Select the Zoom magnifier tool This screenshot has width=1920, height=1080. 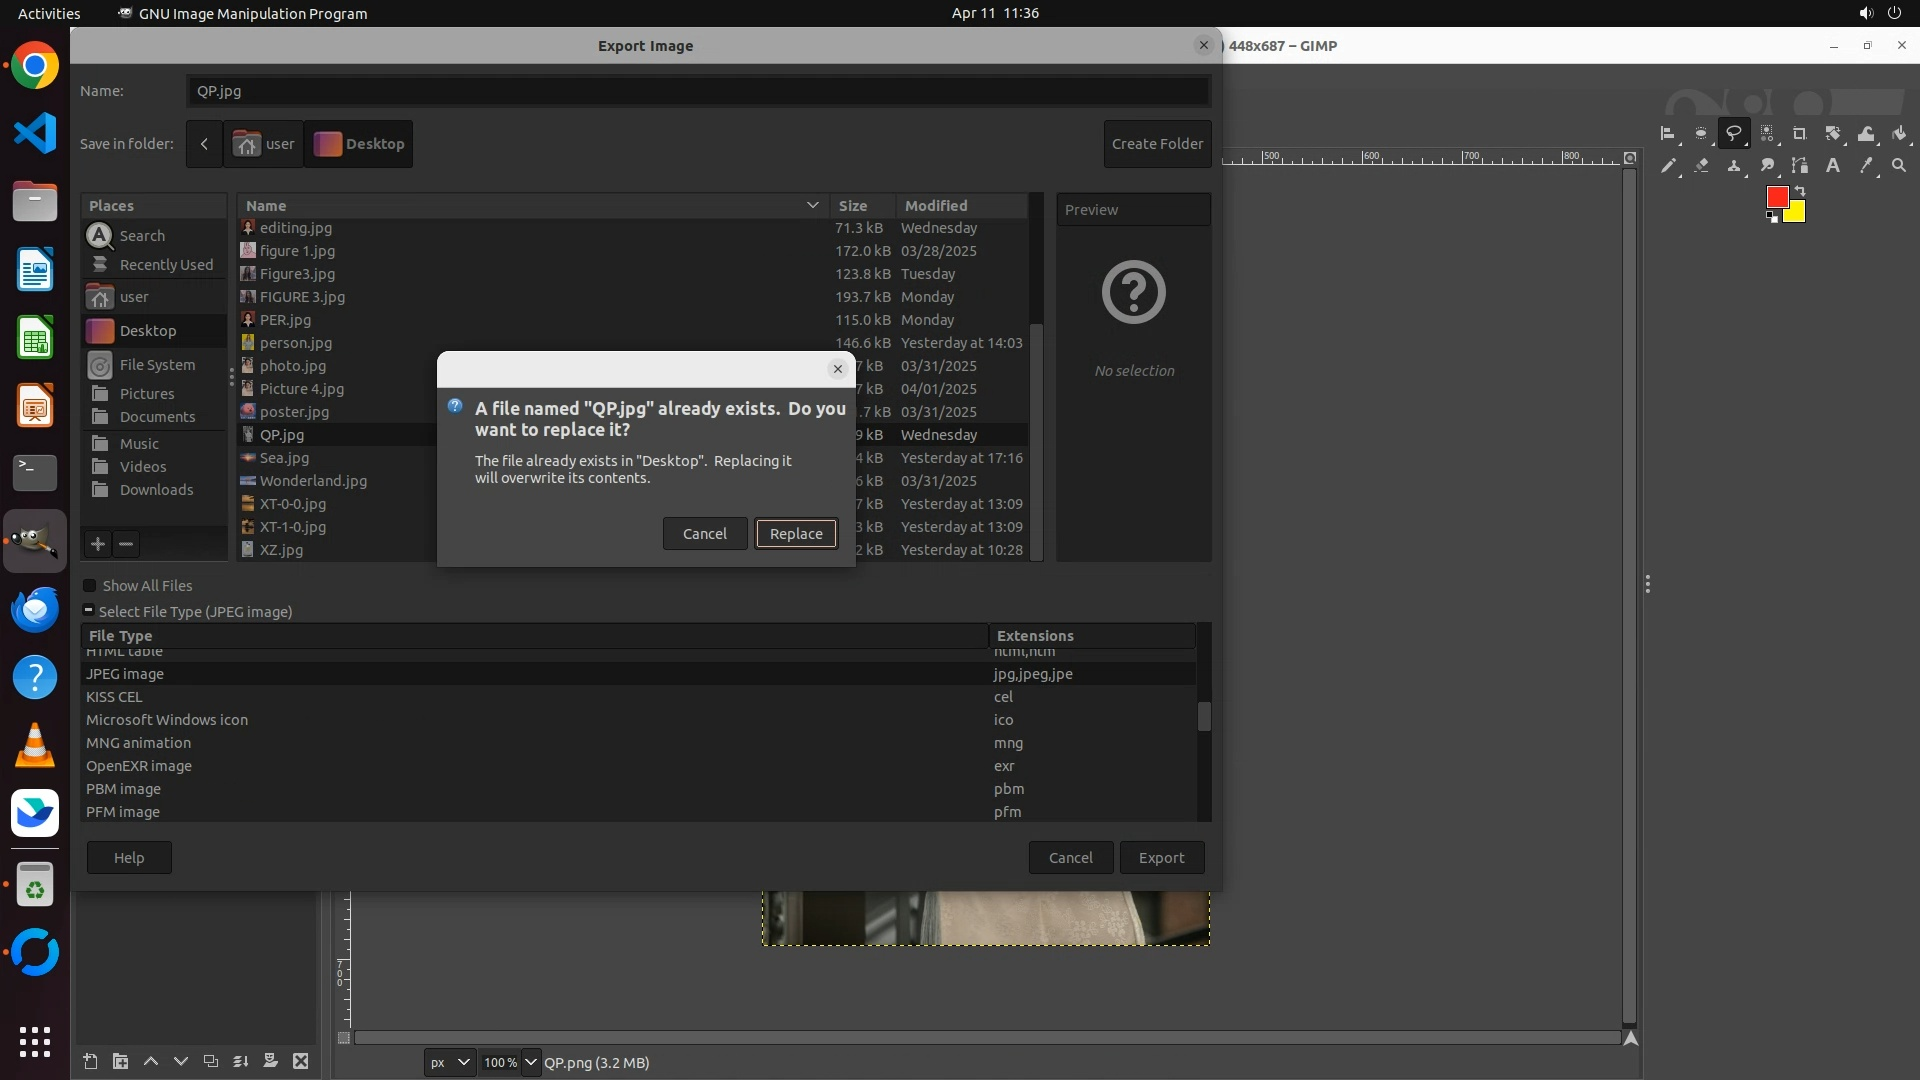(1898, 166)
